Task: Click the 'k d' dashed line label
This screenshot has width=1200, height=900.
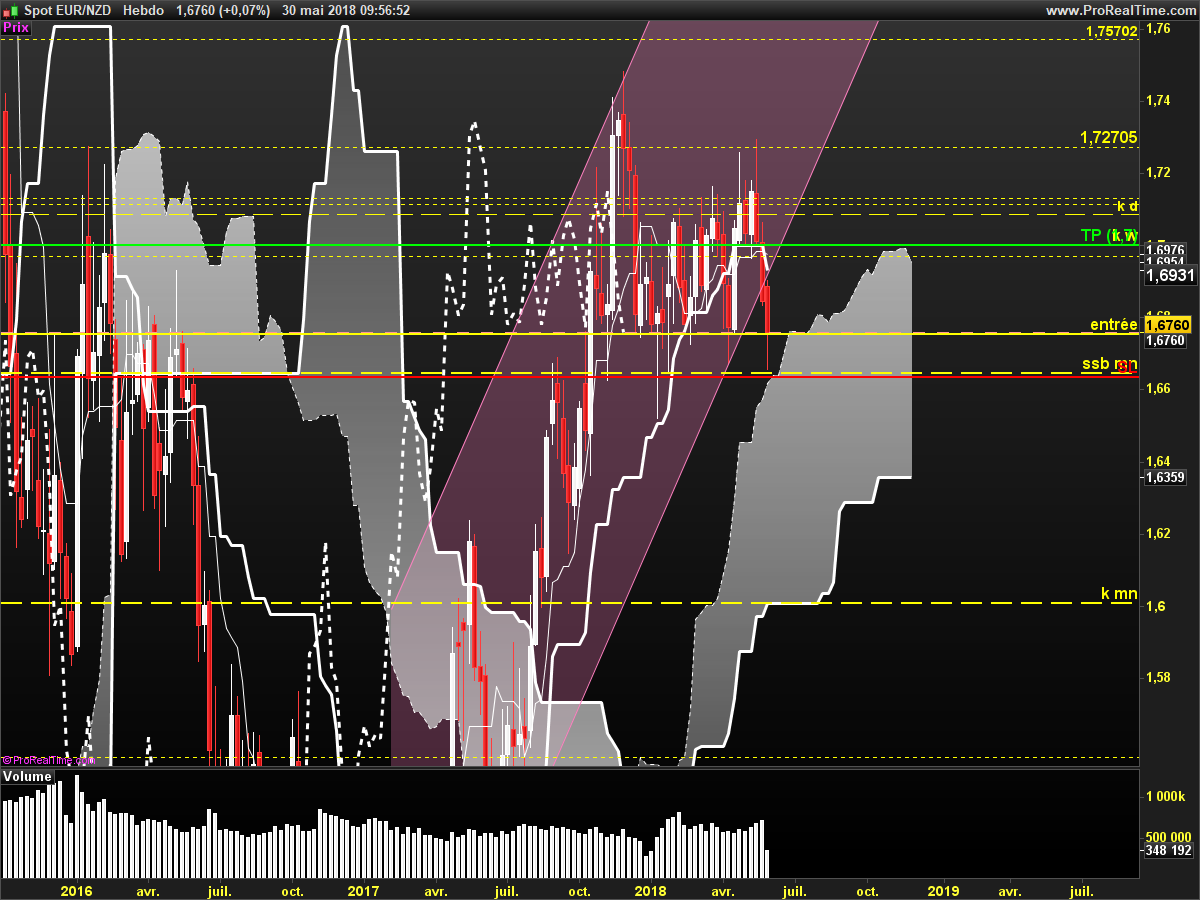Action: pos(1127,206)
